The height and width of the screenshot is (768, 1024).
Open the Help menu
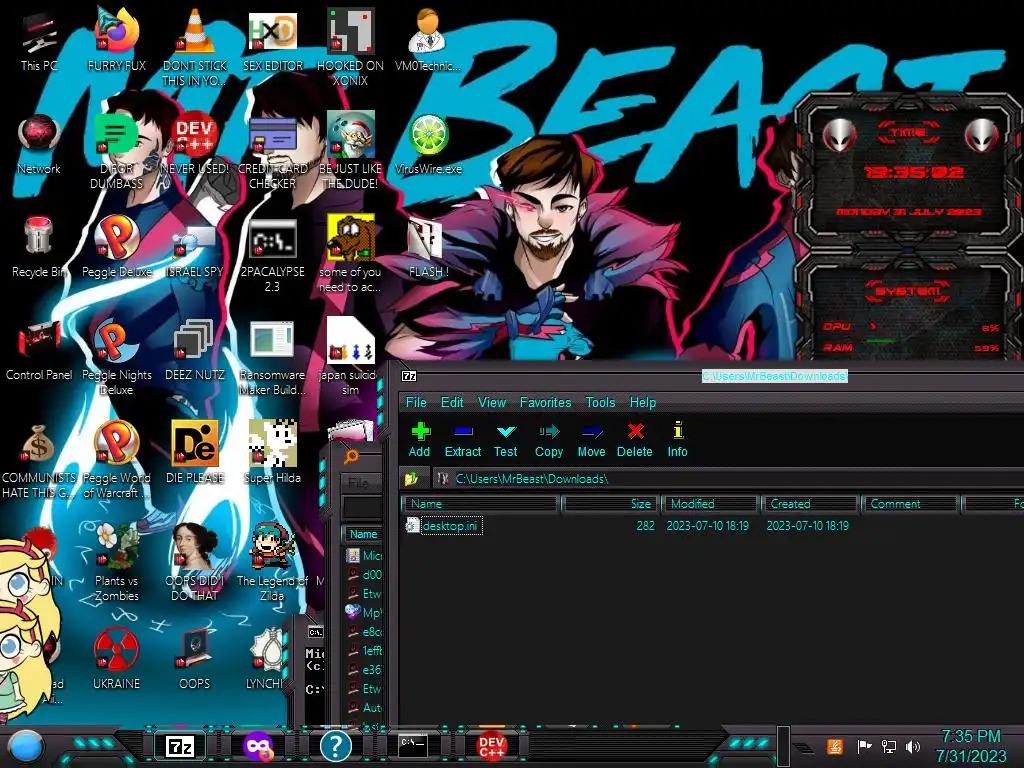[643, 402]
